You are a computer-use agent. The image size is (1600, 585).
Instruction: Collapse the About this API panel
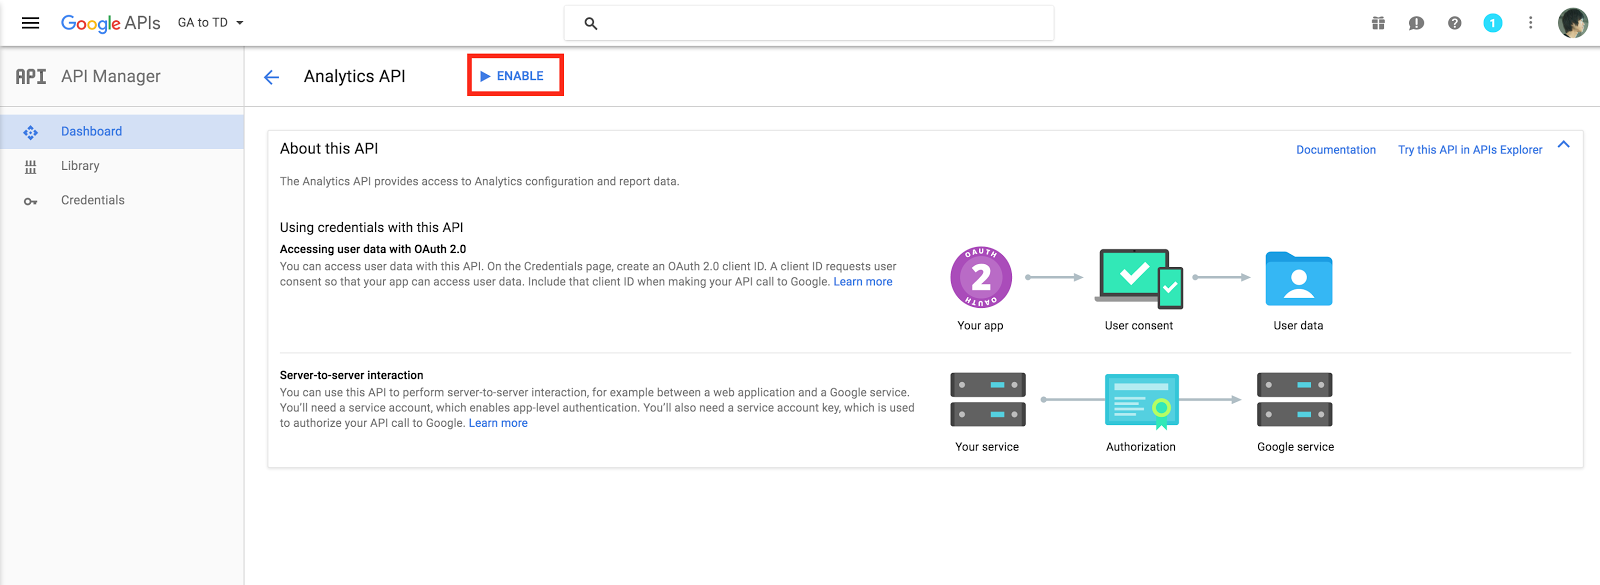click(x=1564, y=145)
